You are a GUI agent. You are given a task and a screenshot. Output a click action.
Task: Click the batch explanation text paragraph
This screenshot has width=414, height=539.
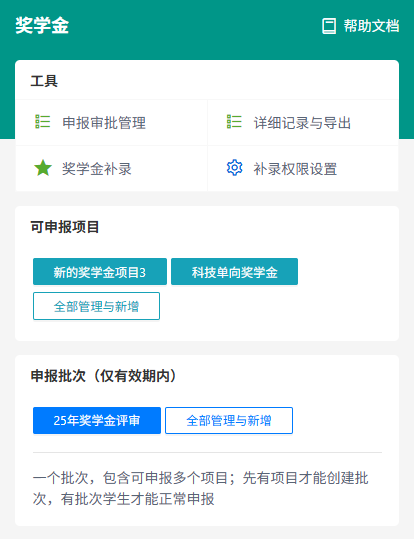point(200,488)
